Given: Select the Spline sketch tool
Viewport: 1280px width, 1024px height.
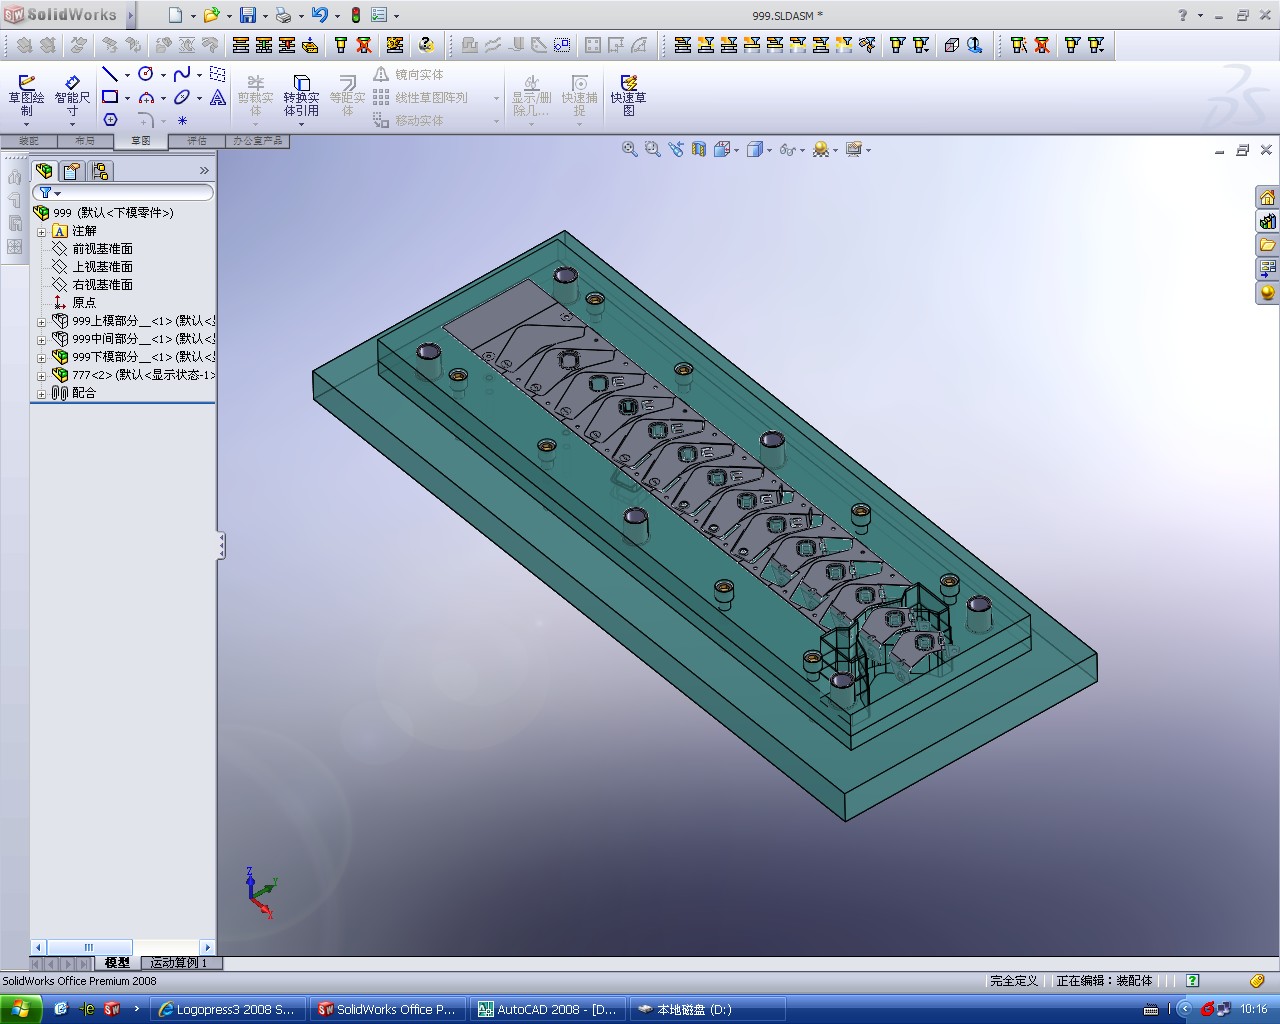Looking at the screenshot, I should (182, 75).
